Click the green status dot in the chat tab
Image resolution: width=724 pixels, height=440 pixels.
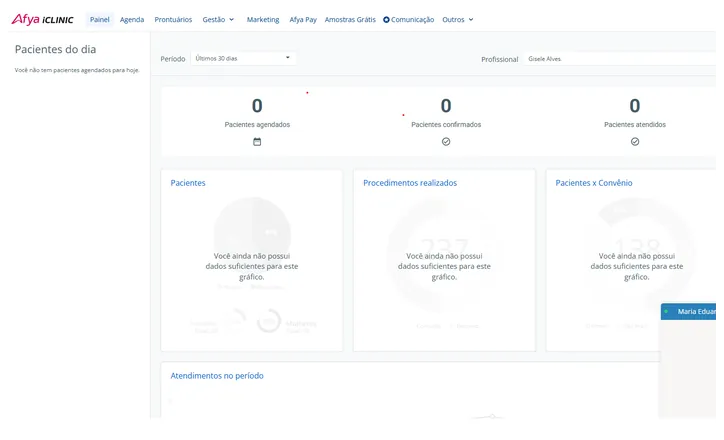[666, 312]
